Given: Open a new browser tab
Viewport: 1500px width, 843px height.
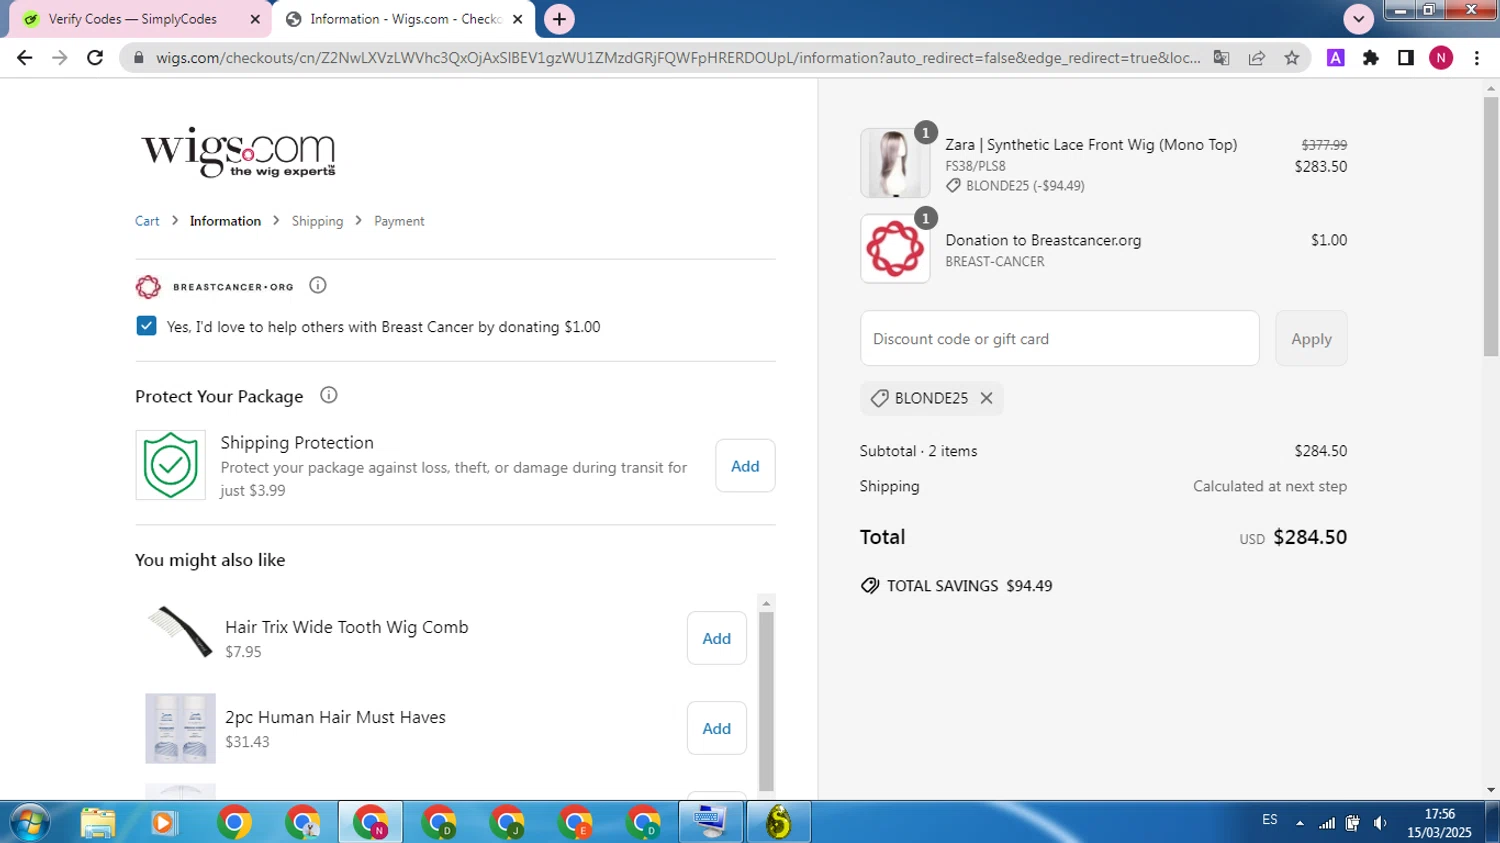Looking at the screenshot, I should click(559, 19).
